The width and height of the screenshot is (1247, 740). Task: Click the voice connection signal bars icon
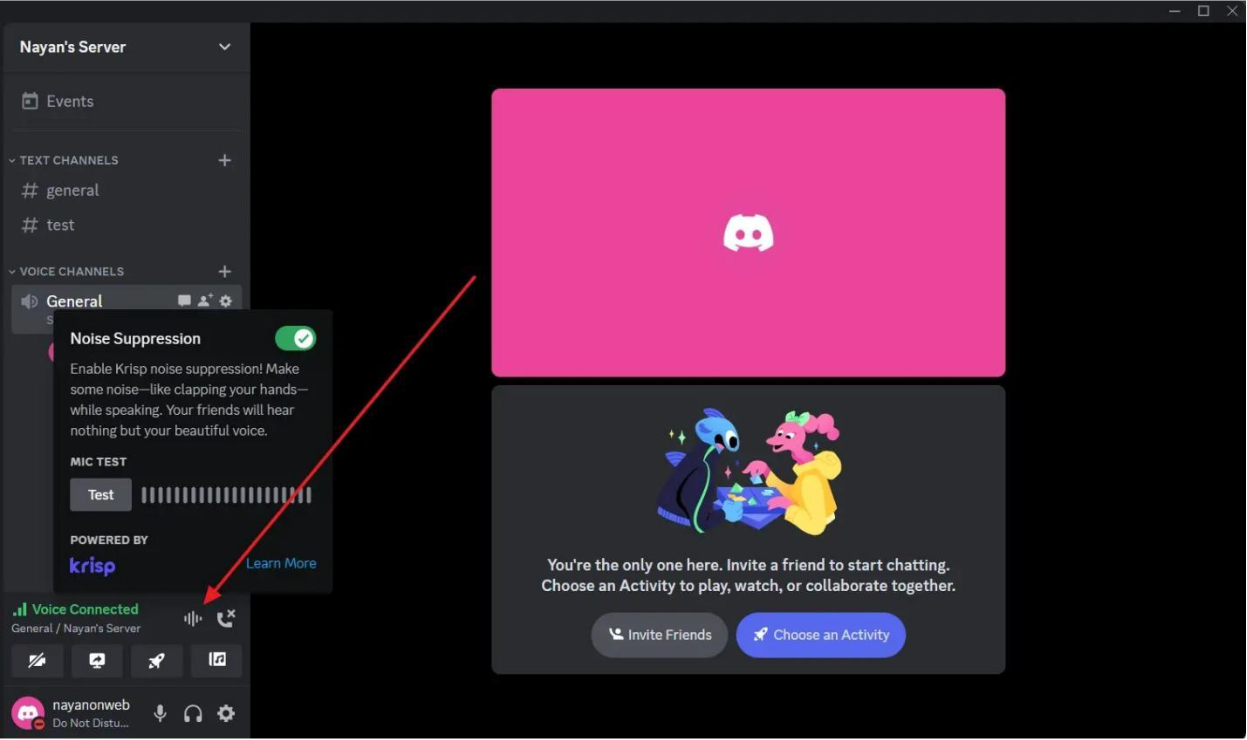[20, 609]
